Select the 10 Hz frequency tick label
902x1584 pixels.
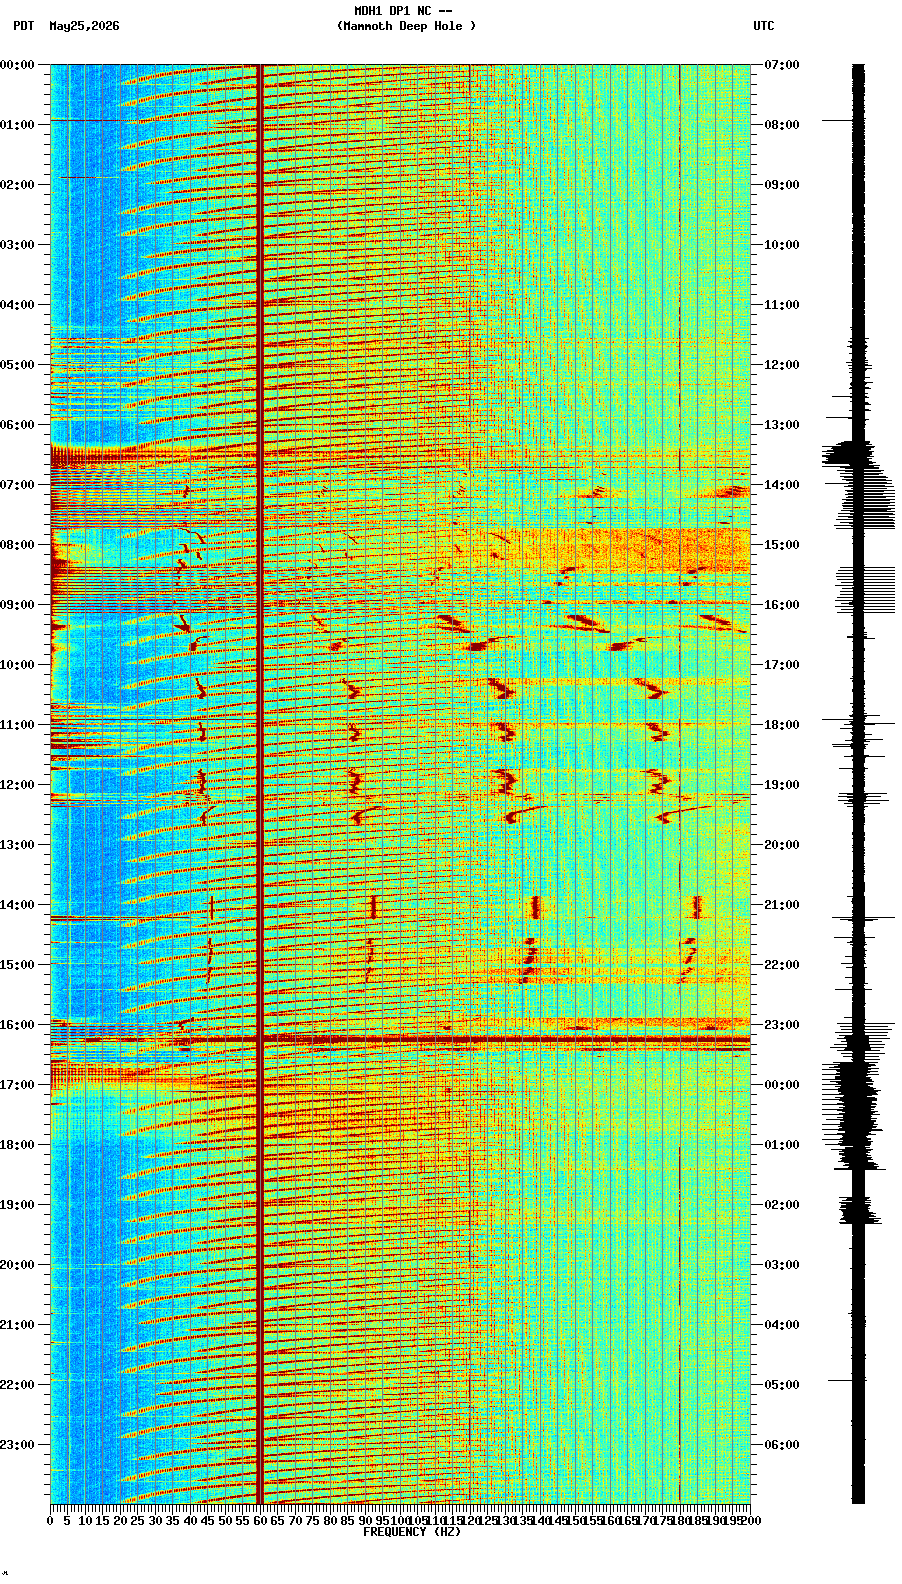coord(85,1520)
